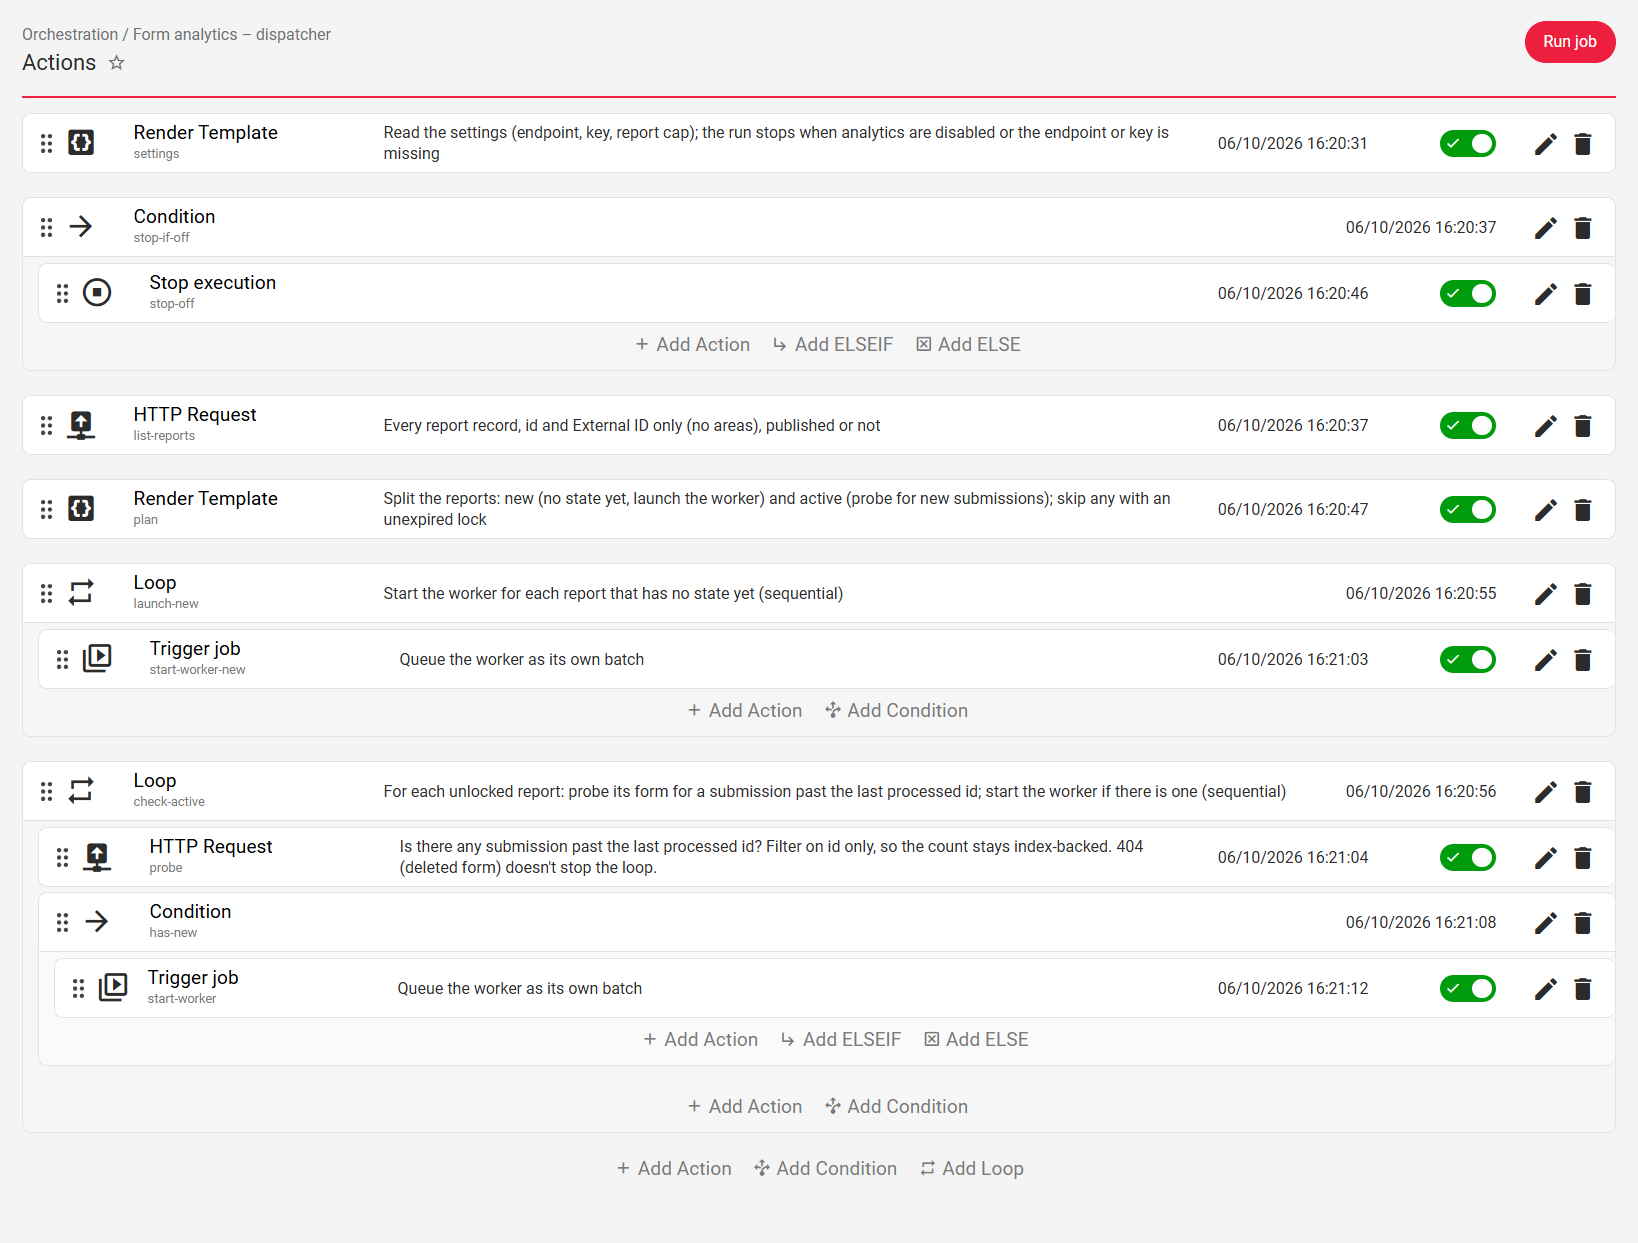Edit the stop-if-off Condition
1638x1243 pixels.
(1545, 228)
